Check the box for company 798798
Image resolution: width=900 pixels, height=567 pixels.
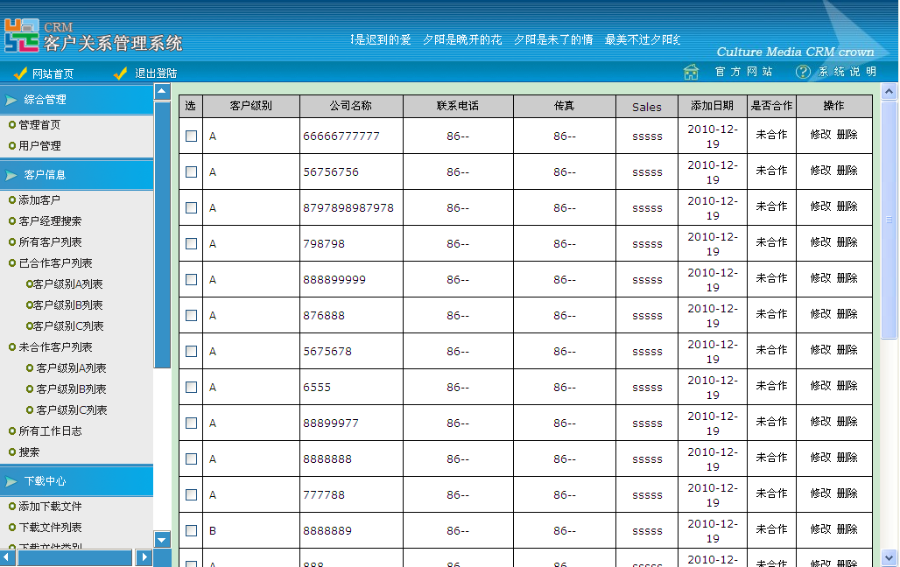(191, 243)
